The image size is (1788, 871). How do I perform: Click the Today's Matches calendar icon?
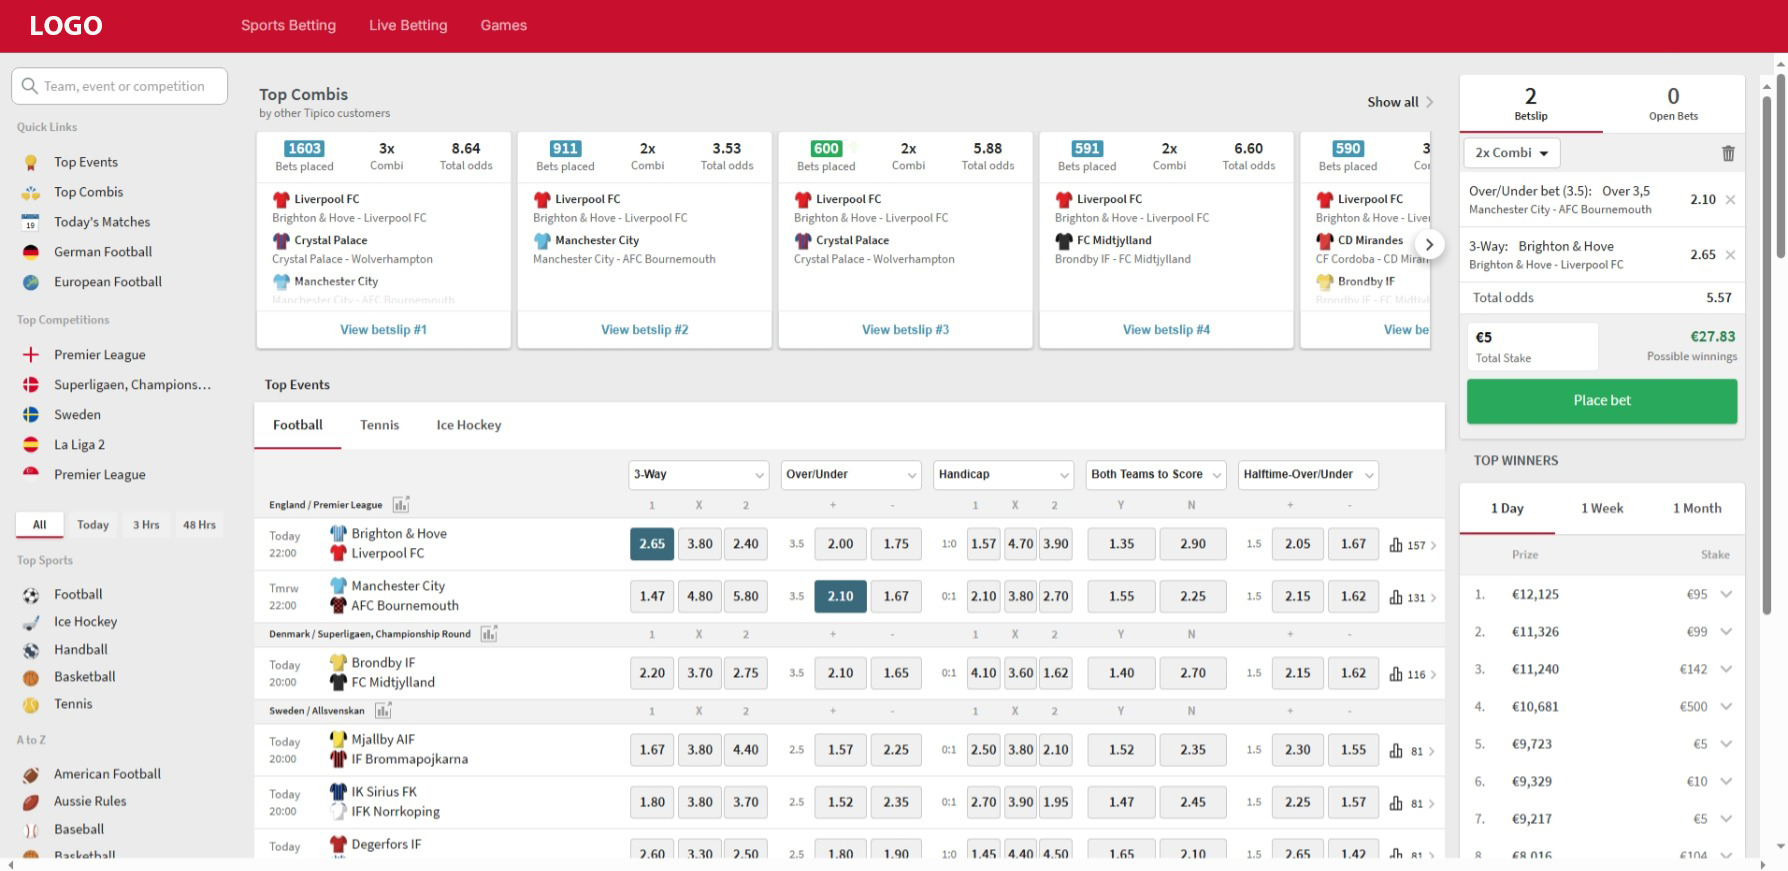31,222
